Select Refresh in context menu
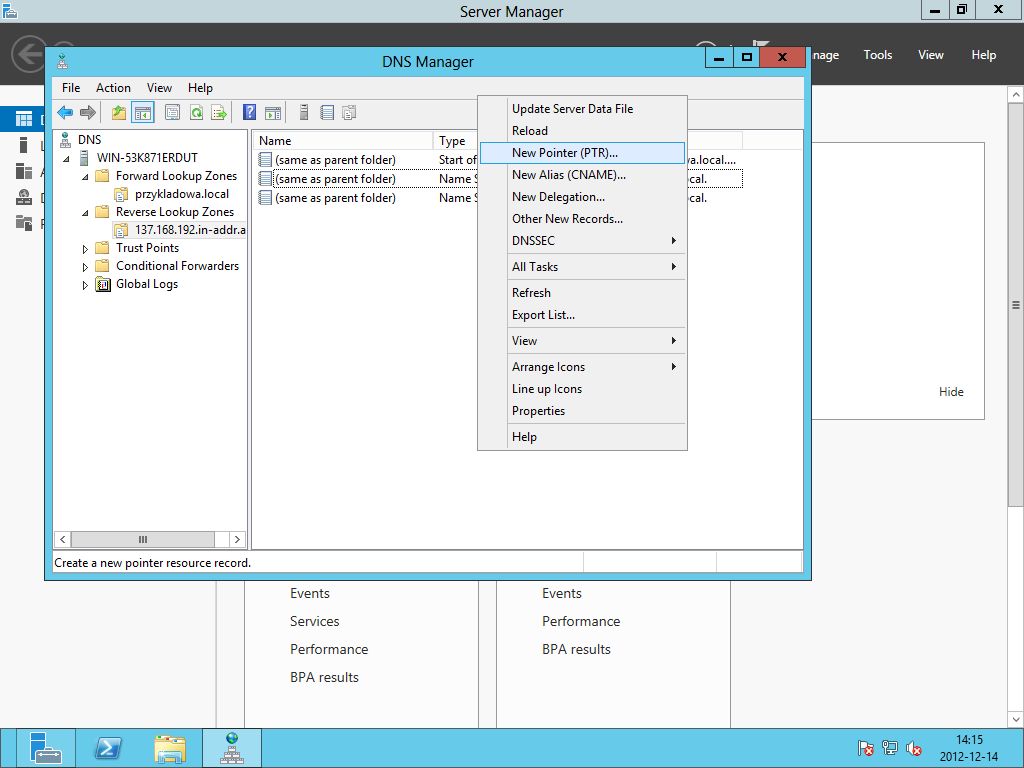Screen dimensions: 1024x768 coord(583,293)
